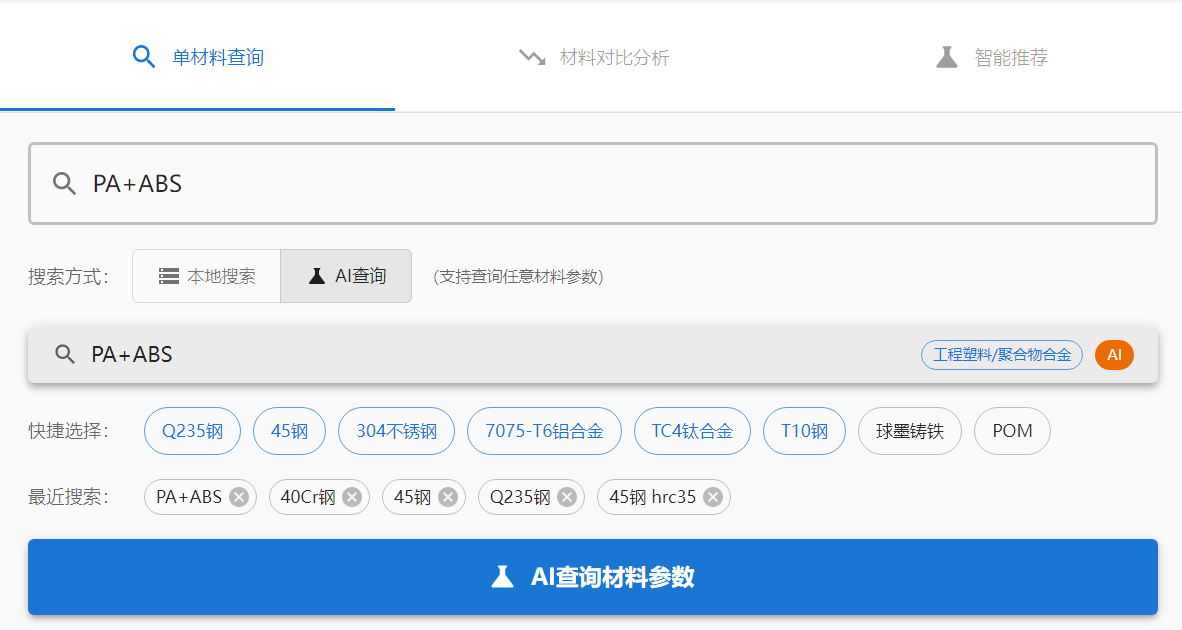
Task: Click the search icon inside the main input
Action: [x=64, y=183]
